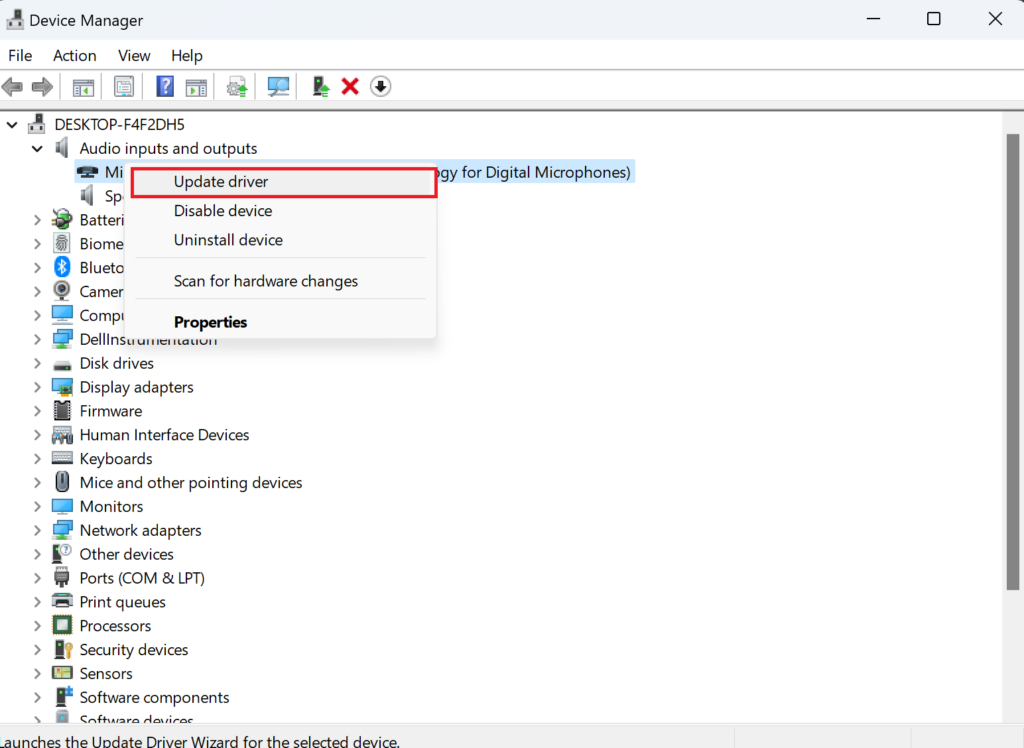The image size is (1024, 748).
Task: Collapse the Audio inputs and outputs category
Action: point(38,149)
